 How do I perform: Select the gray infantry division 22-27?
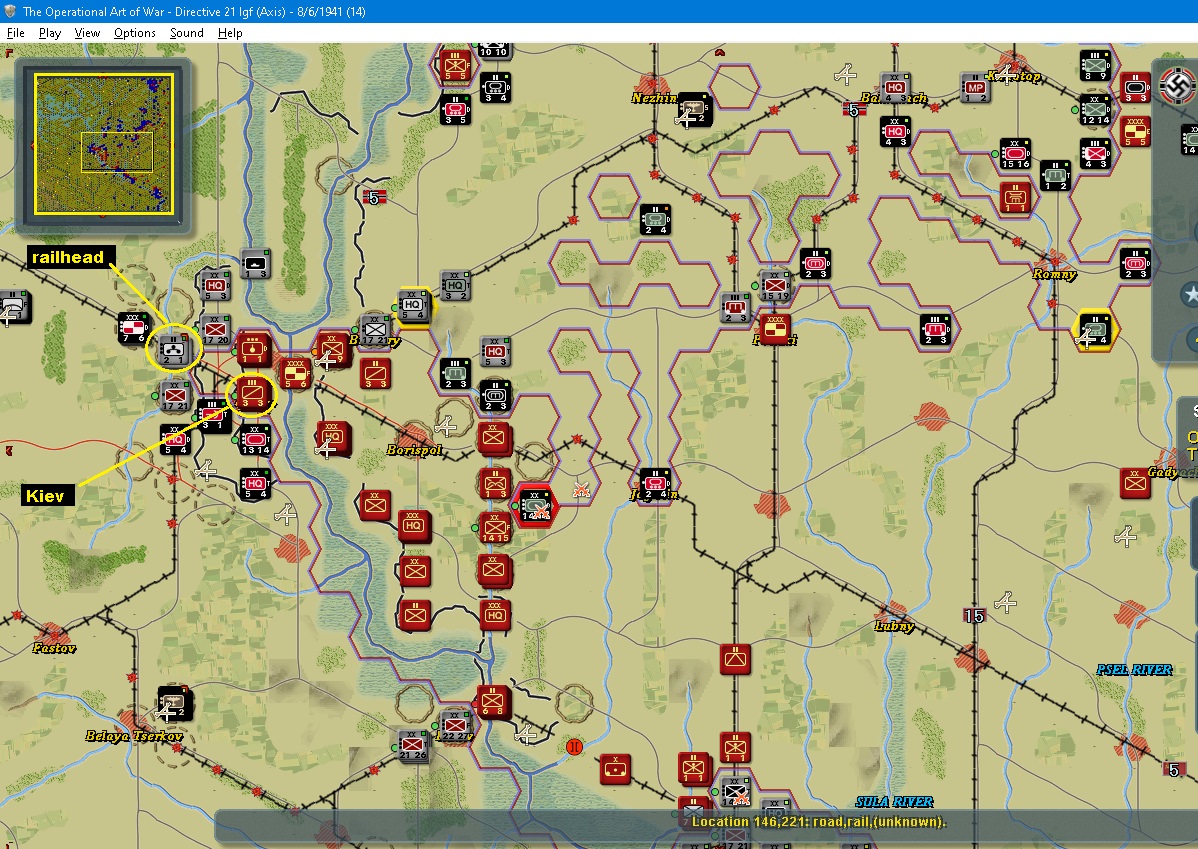[455, 726]
